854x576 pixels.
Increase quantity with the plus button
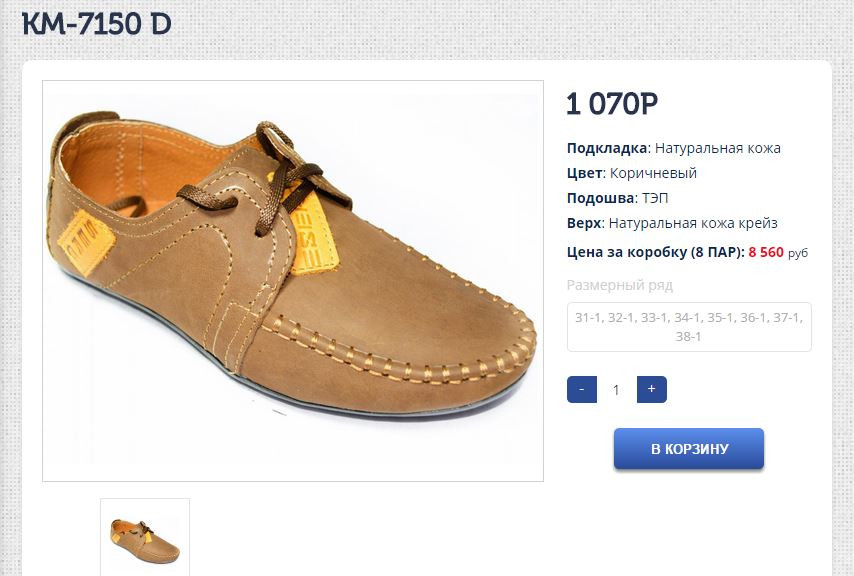point(651,390)
